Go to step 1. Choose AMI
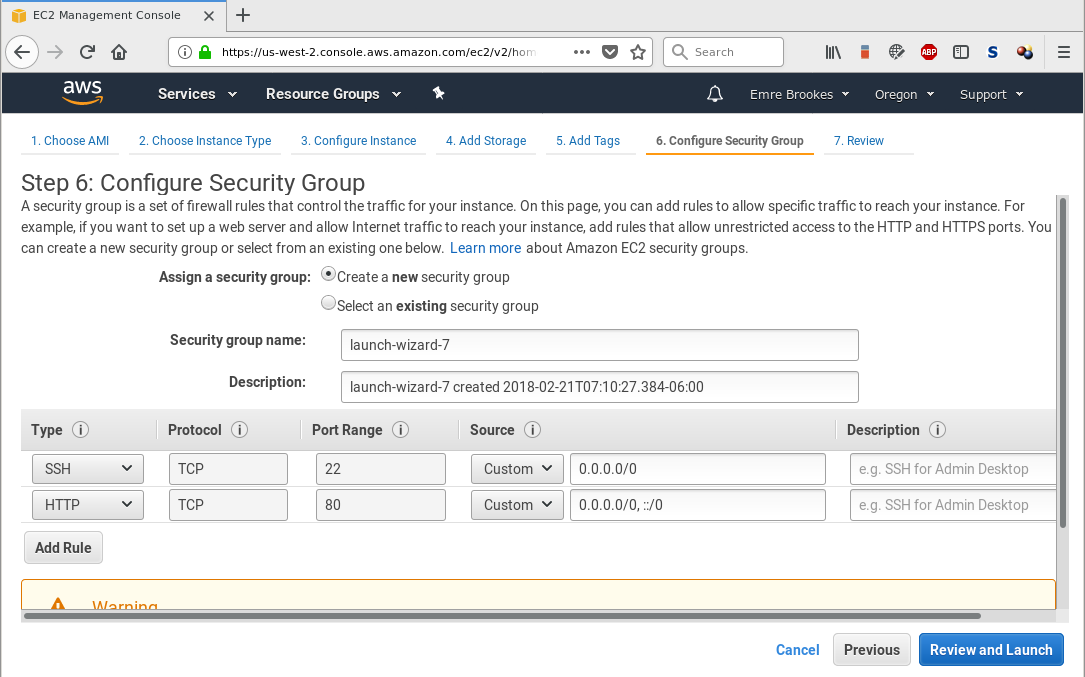 tap(70, 141)
